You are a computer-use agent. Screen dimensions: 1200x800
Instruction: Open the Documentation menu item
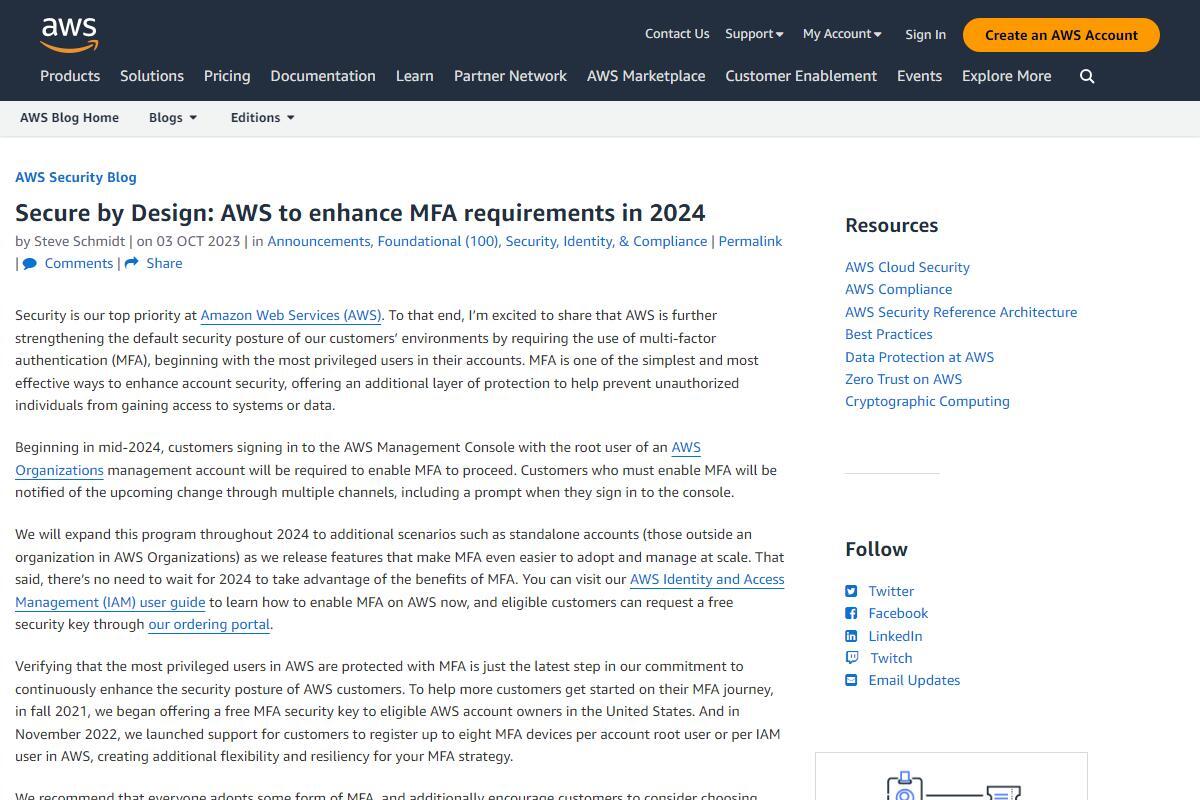click(323, 76)
